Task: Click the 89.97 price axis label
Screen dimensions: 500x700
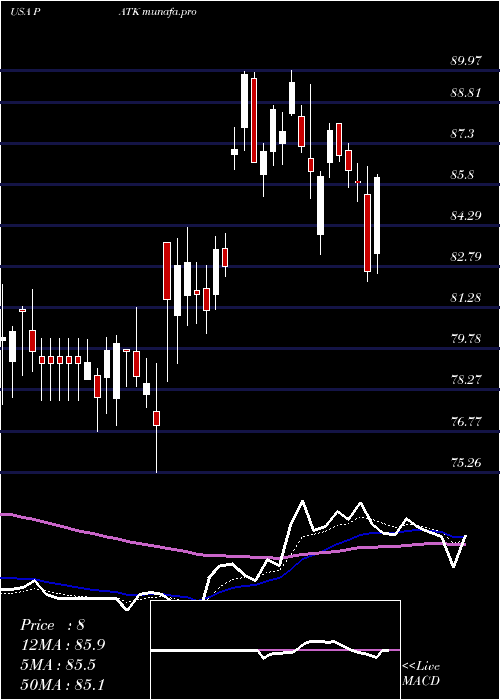Action: point(466,61)
